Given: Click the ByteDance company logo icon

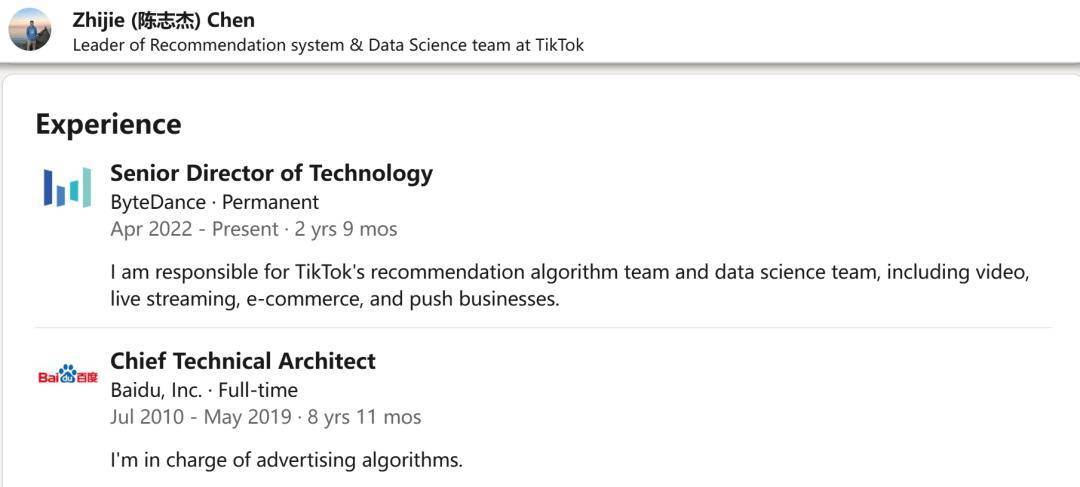Looking at the screenshot, I should [x=68, y=187].
